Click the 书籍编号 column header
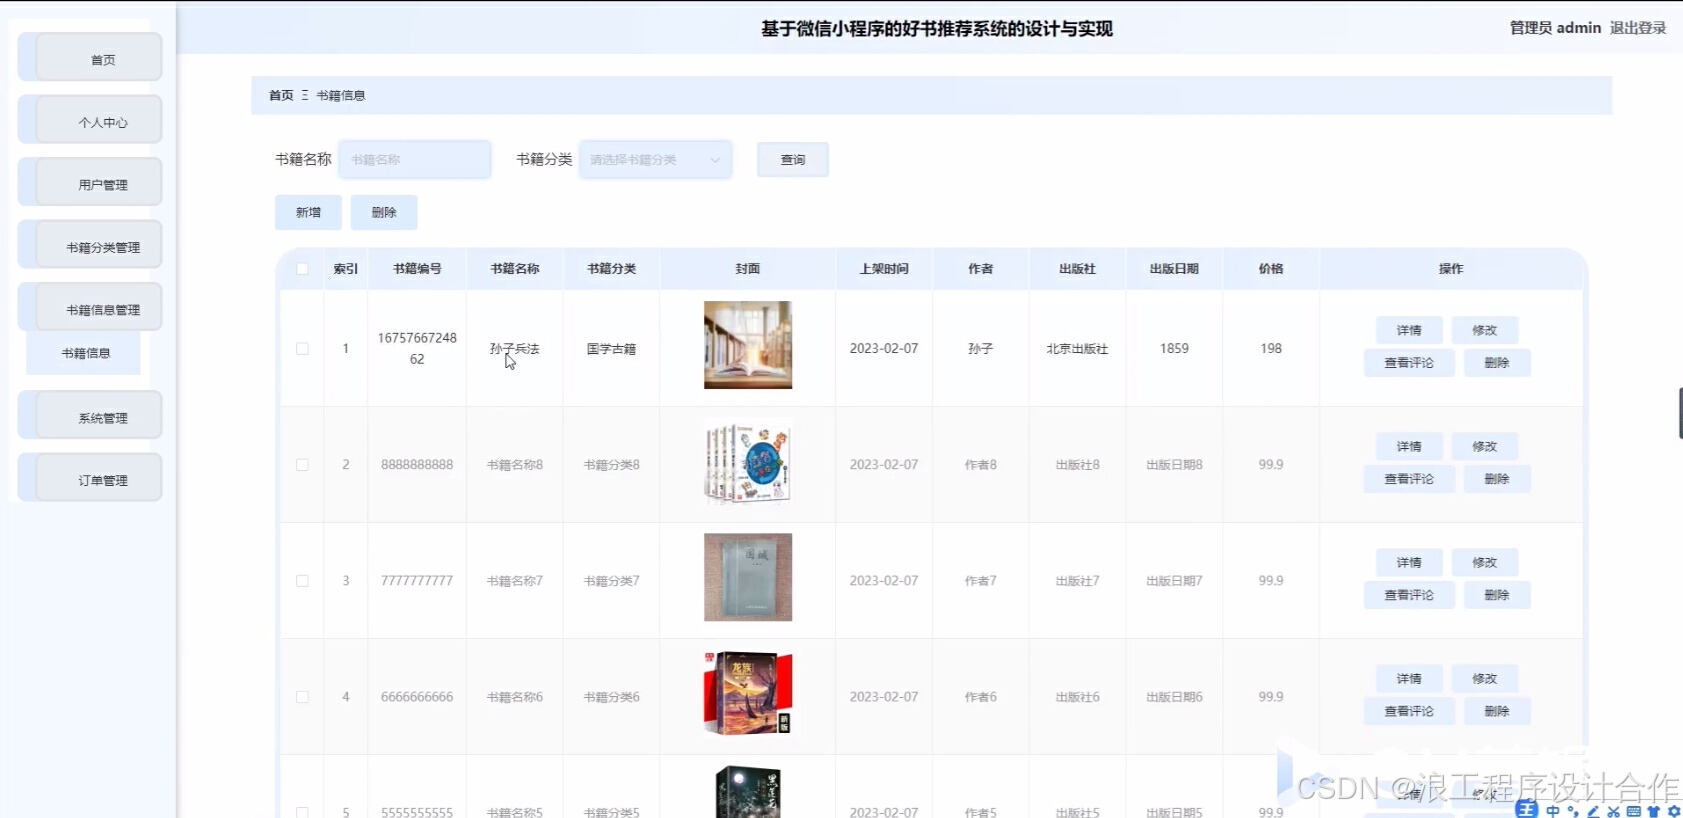This screenshot has width=1683, height=818. click(x=417, y=269)
